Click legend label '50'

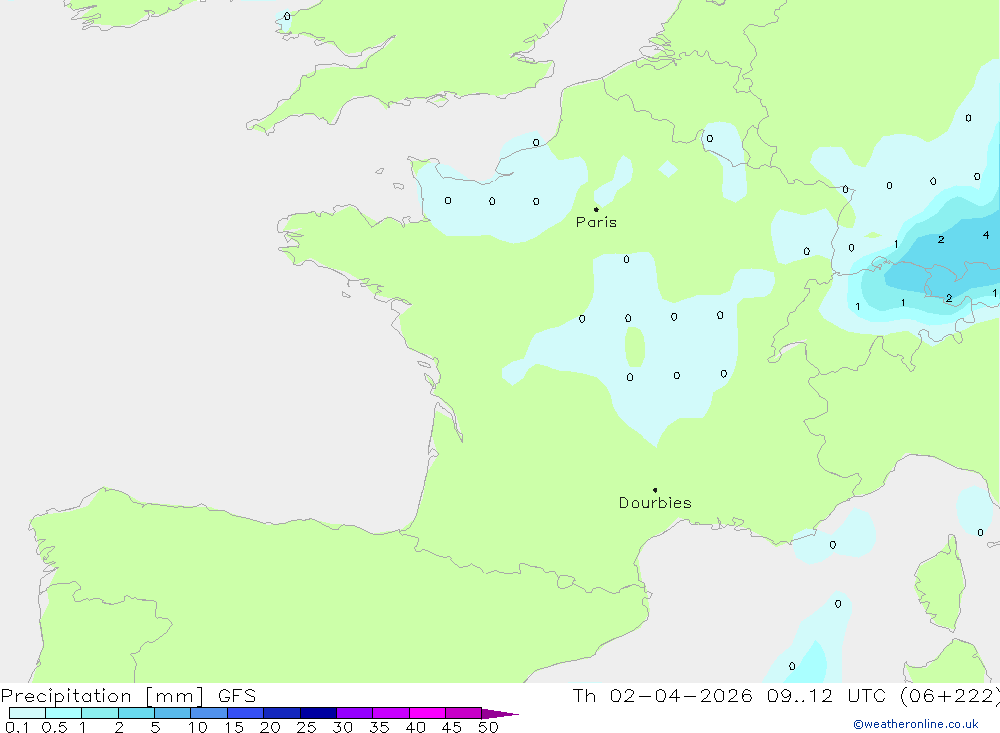[x=488, y=727]
